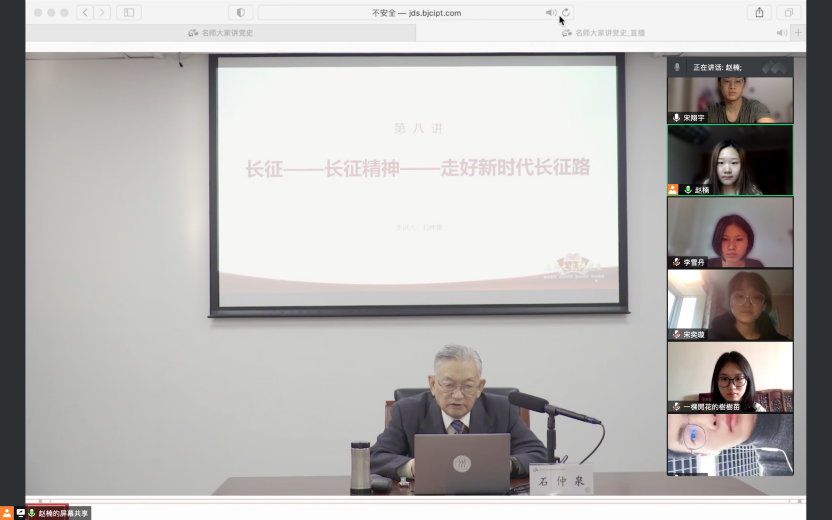Reload the page with refresh icon
This screenshot has height=520, width=832.
click(x=565, y=13)
